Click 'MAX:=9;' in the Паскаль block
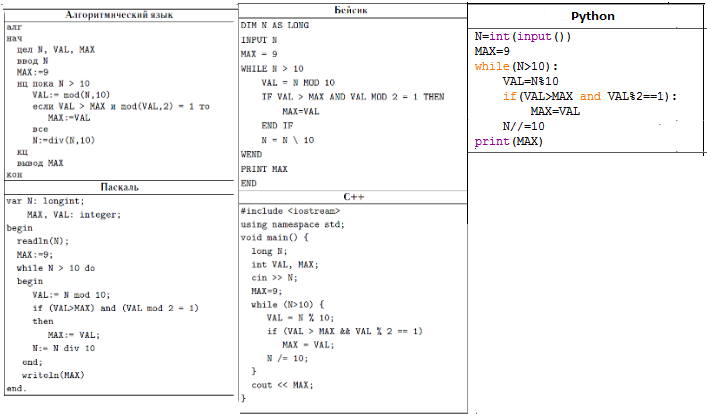 (x=35, y=255)
